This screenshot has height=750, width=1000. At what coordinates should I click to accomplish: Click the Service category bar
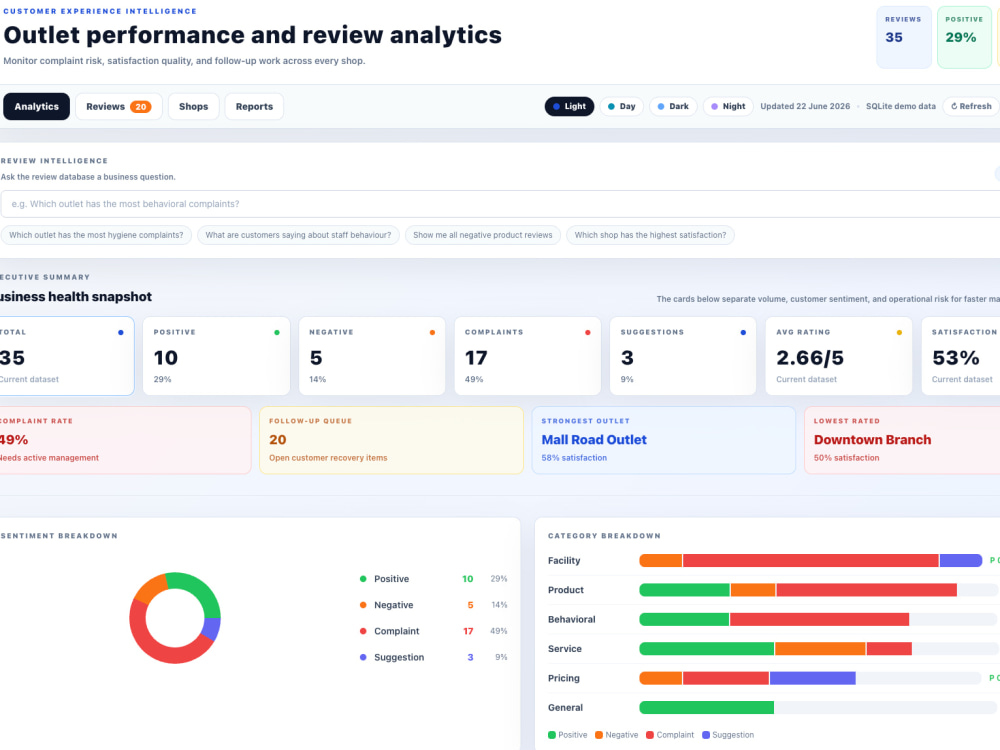(818, 649)
